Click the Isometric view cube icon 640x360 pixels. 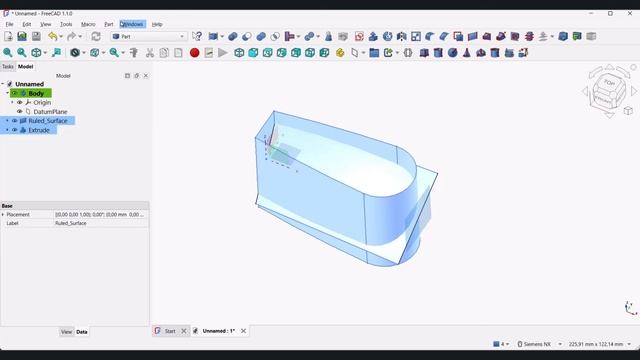point(239,53)
